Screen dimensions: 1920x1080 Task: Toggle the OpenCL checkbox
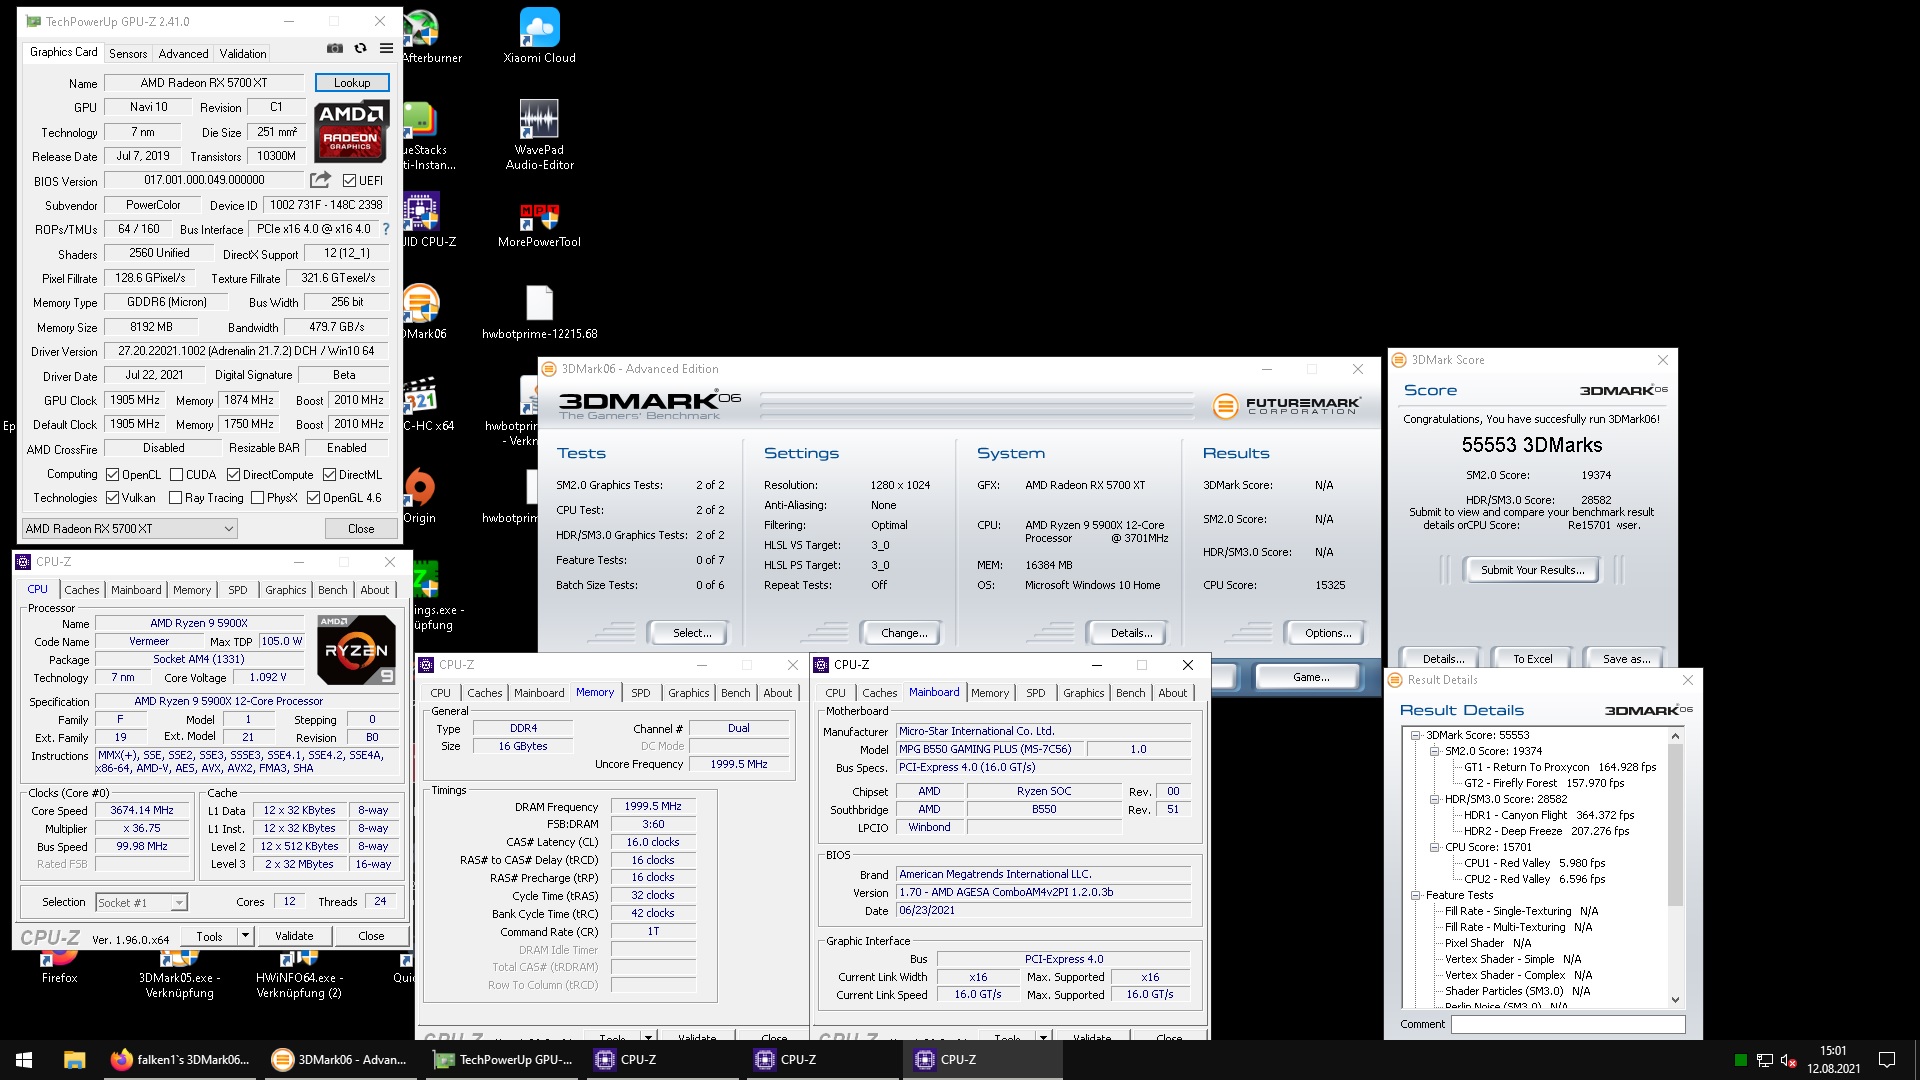pos(113,475)
